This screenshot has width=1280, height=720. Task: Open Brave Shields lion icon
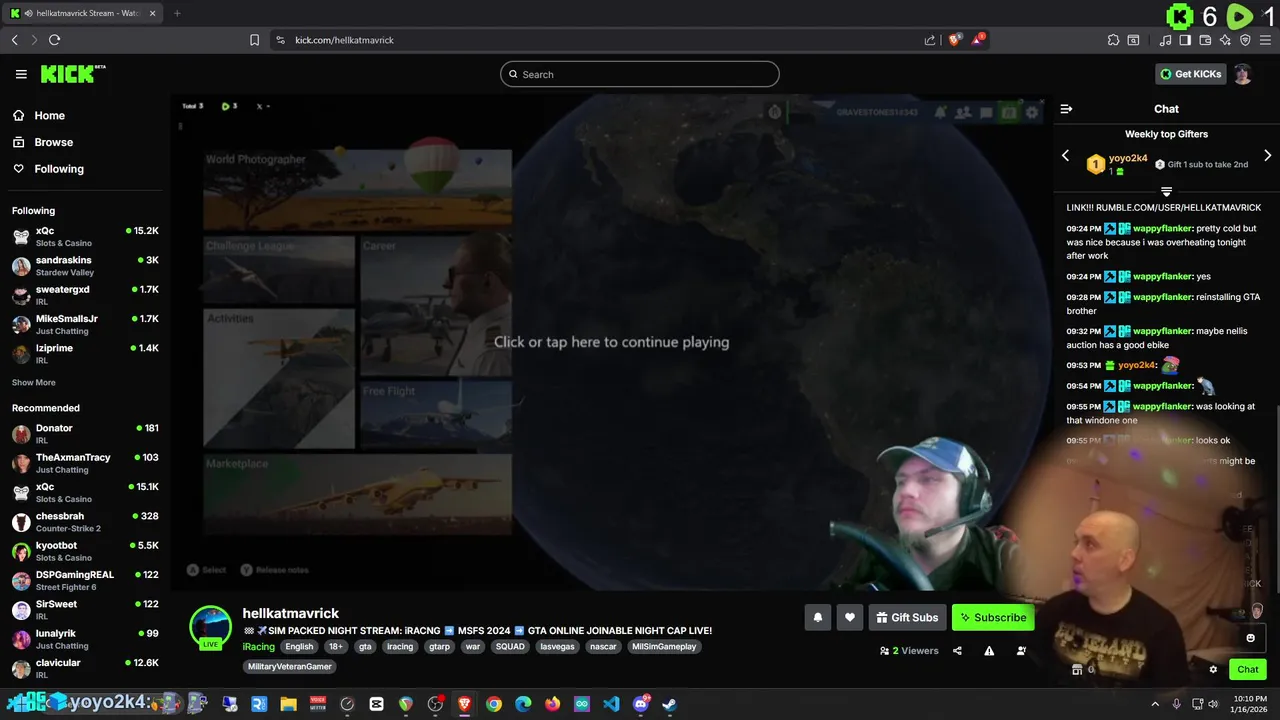coord(955,40)
